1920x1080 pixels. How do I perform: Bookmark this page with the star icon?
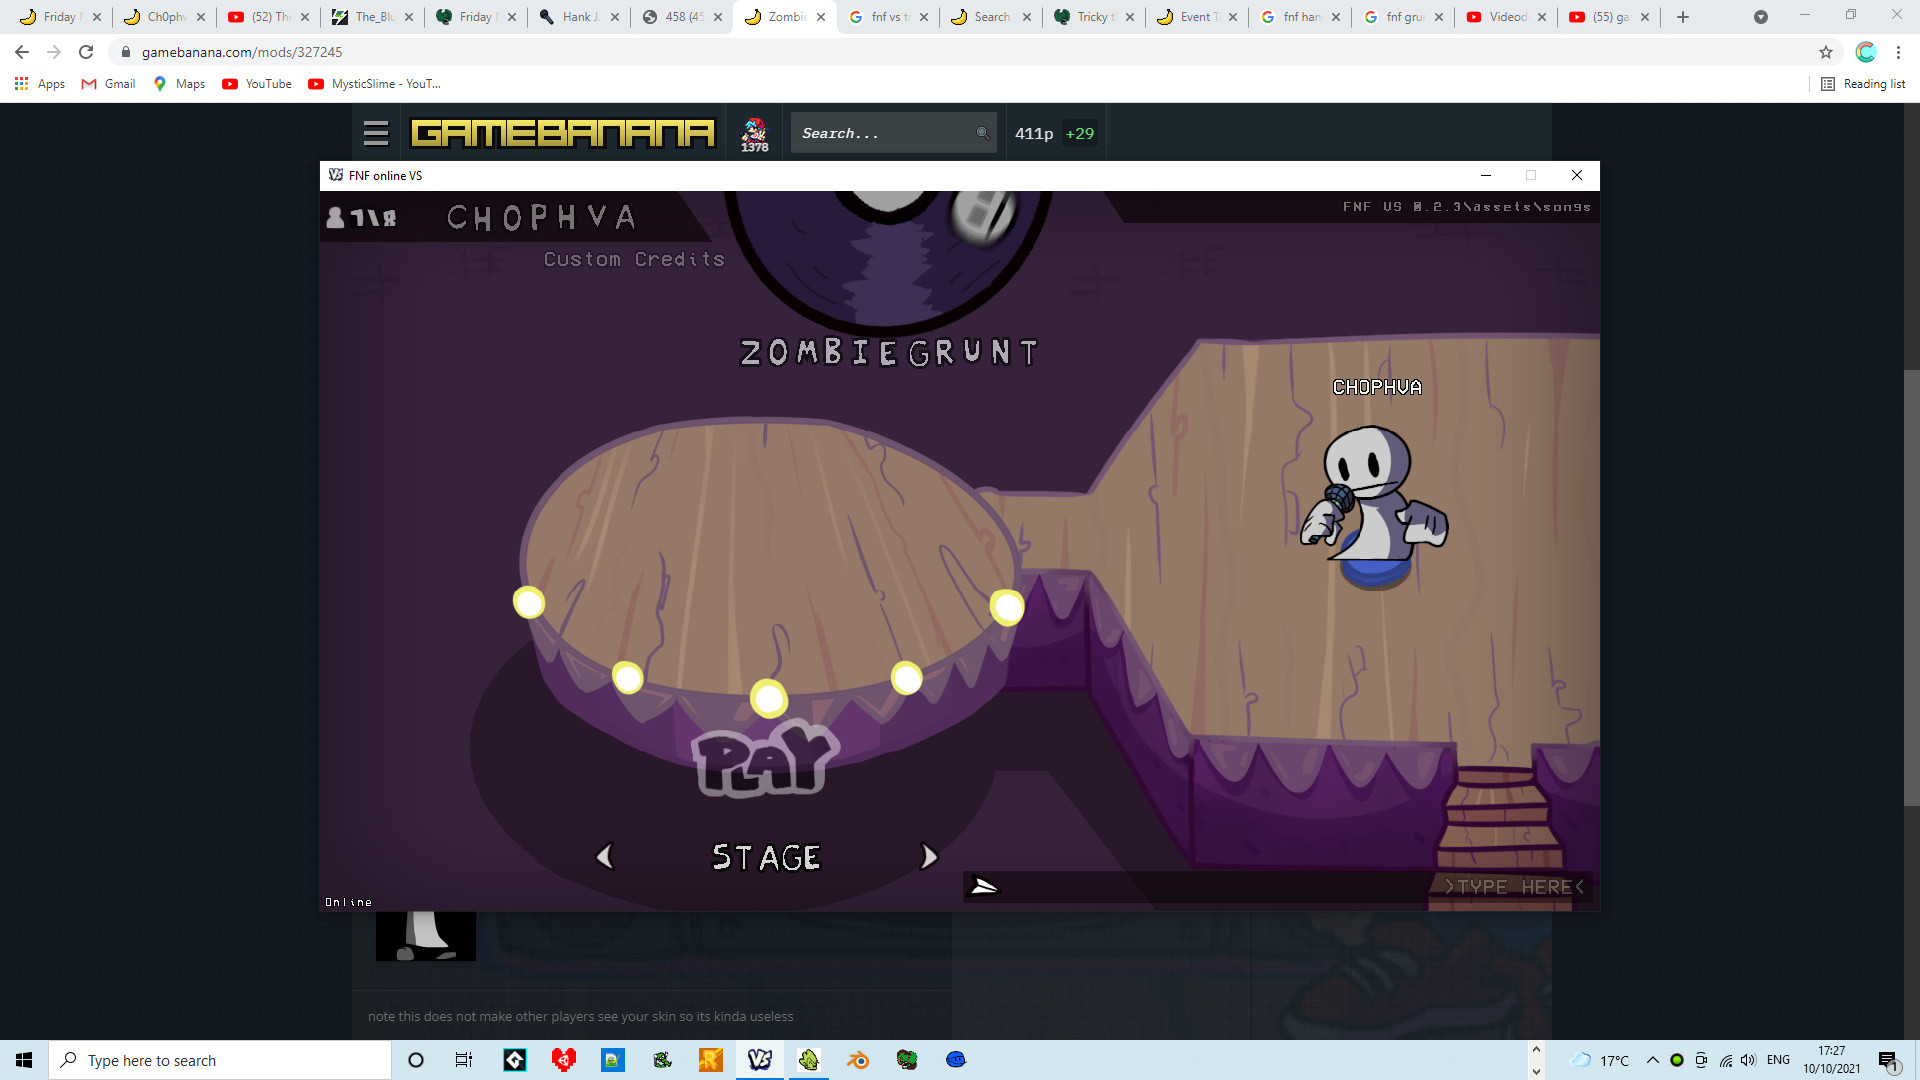point(1826,52)
